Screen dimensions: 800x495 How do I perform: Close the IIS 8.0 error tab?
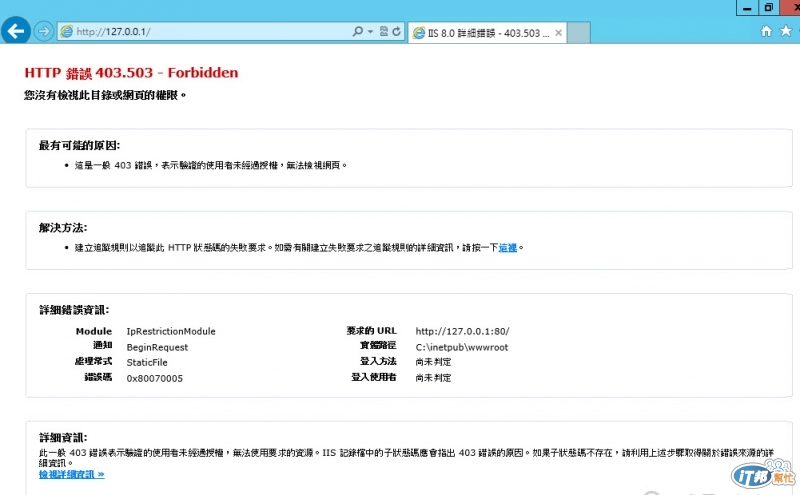point(558,33)
